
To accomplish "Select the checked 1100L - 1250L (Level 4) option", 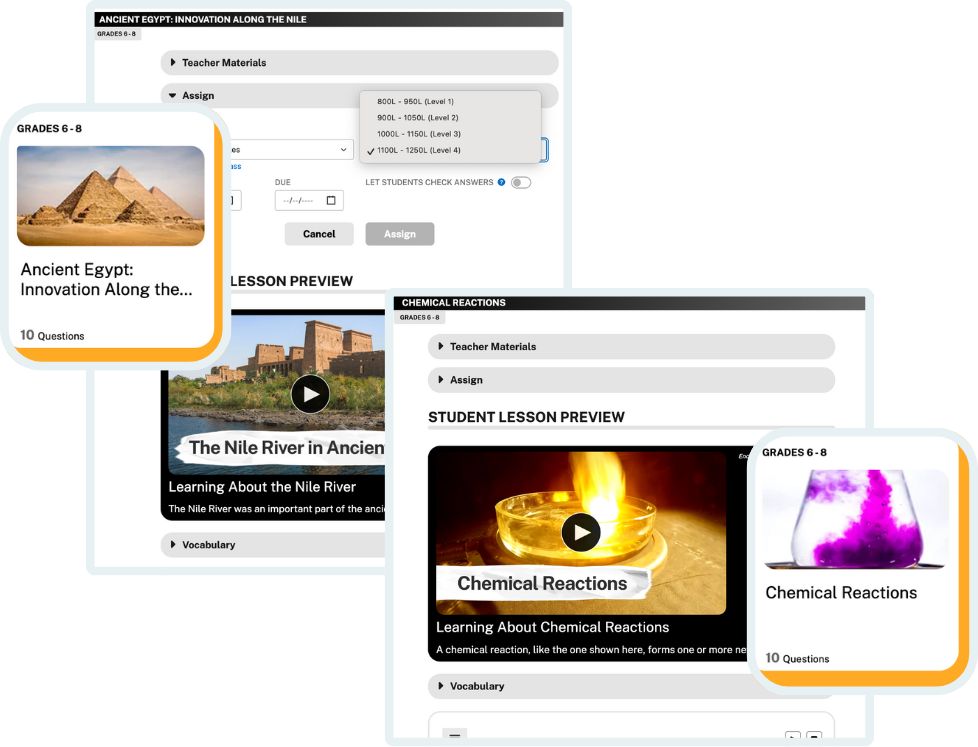I will click(x=418, y=150).
